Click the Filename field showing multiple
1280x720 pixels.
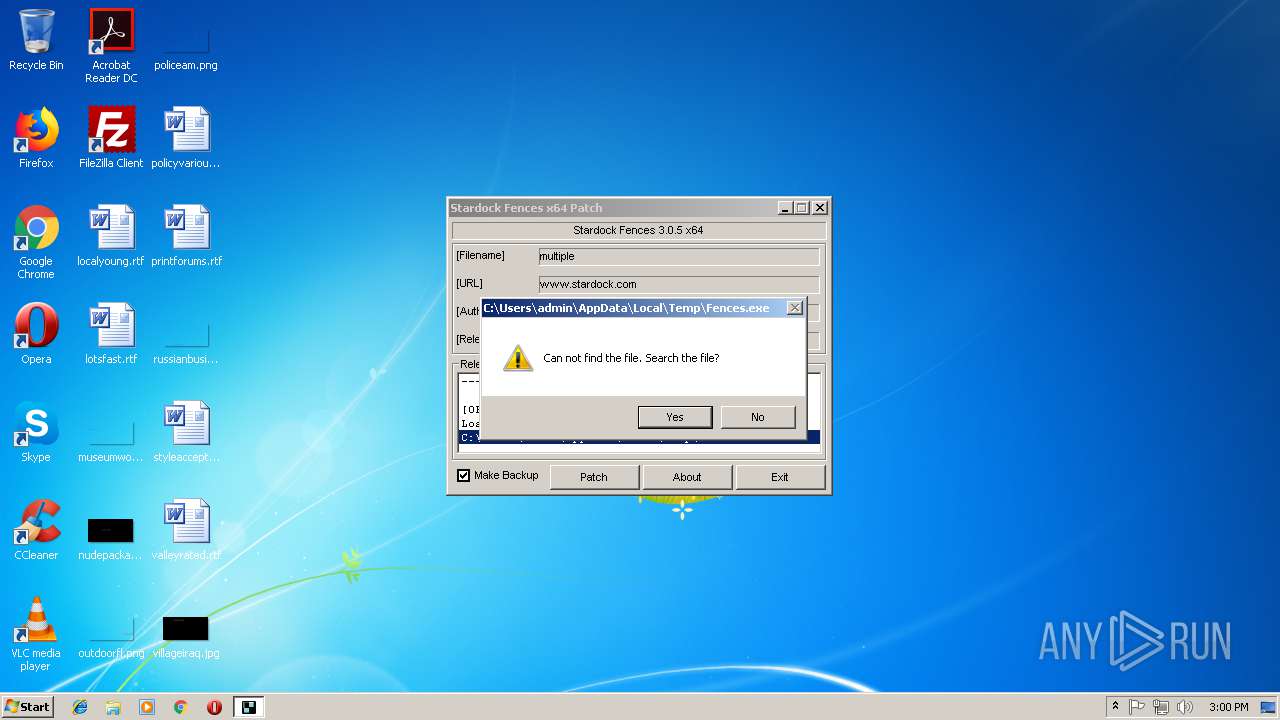point(679,256)
